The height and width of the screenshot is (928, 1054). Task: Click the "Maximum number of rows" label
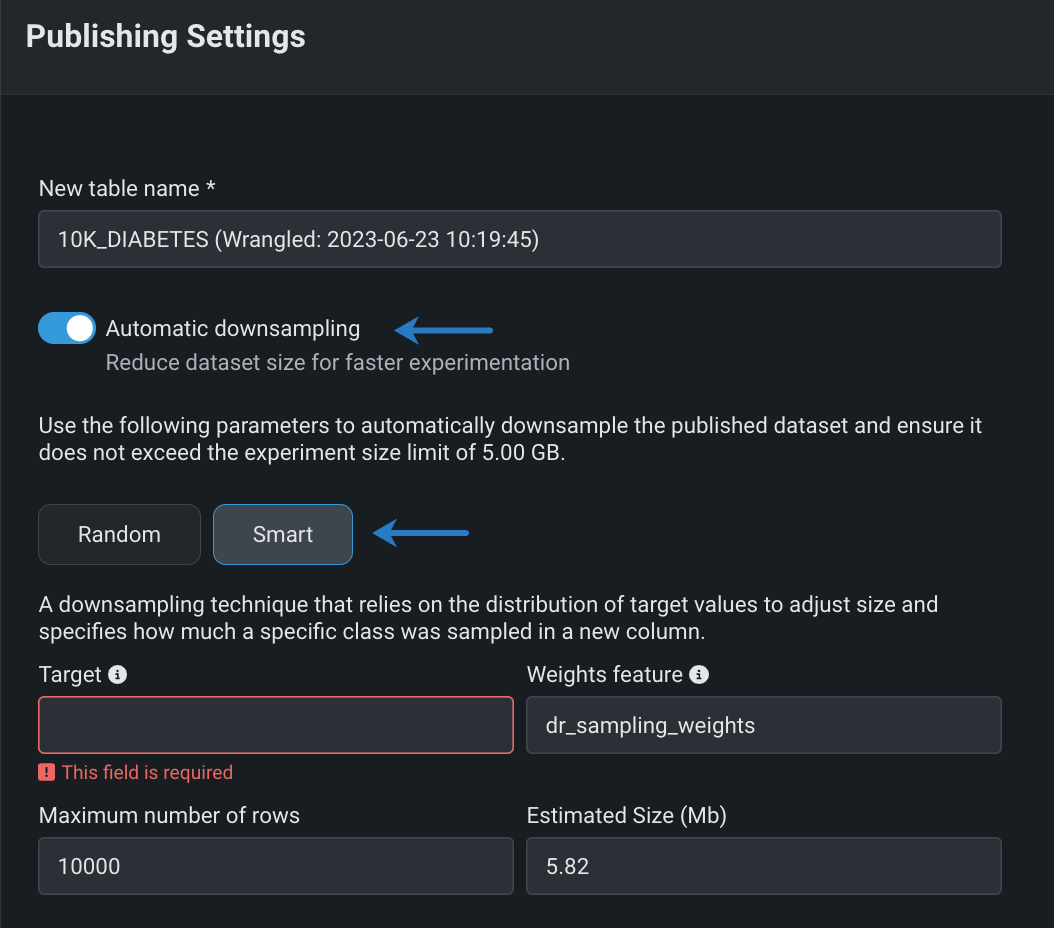tap(169, 816)
